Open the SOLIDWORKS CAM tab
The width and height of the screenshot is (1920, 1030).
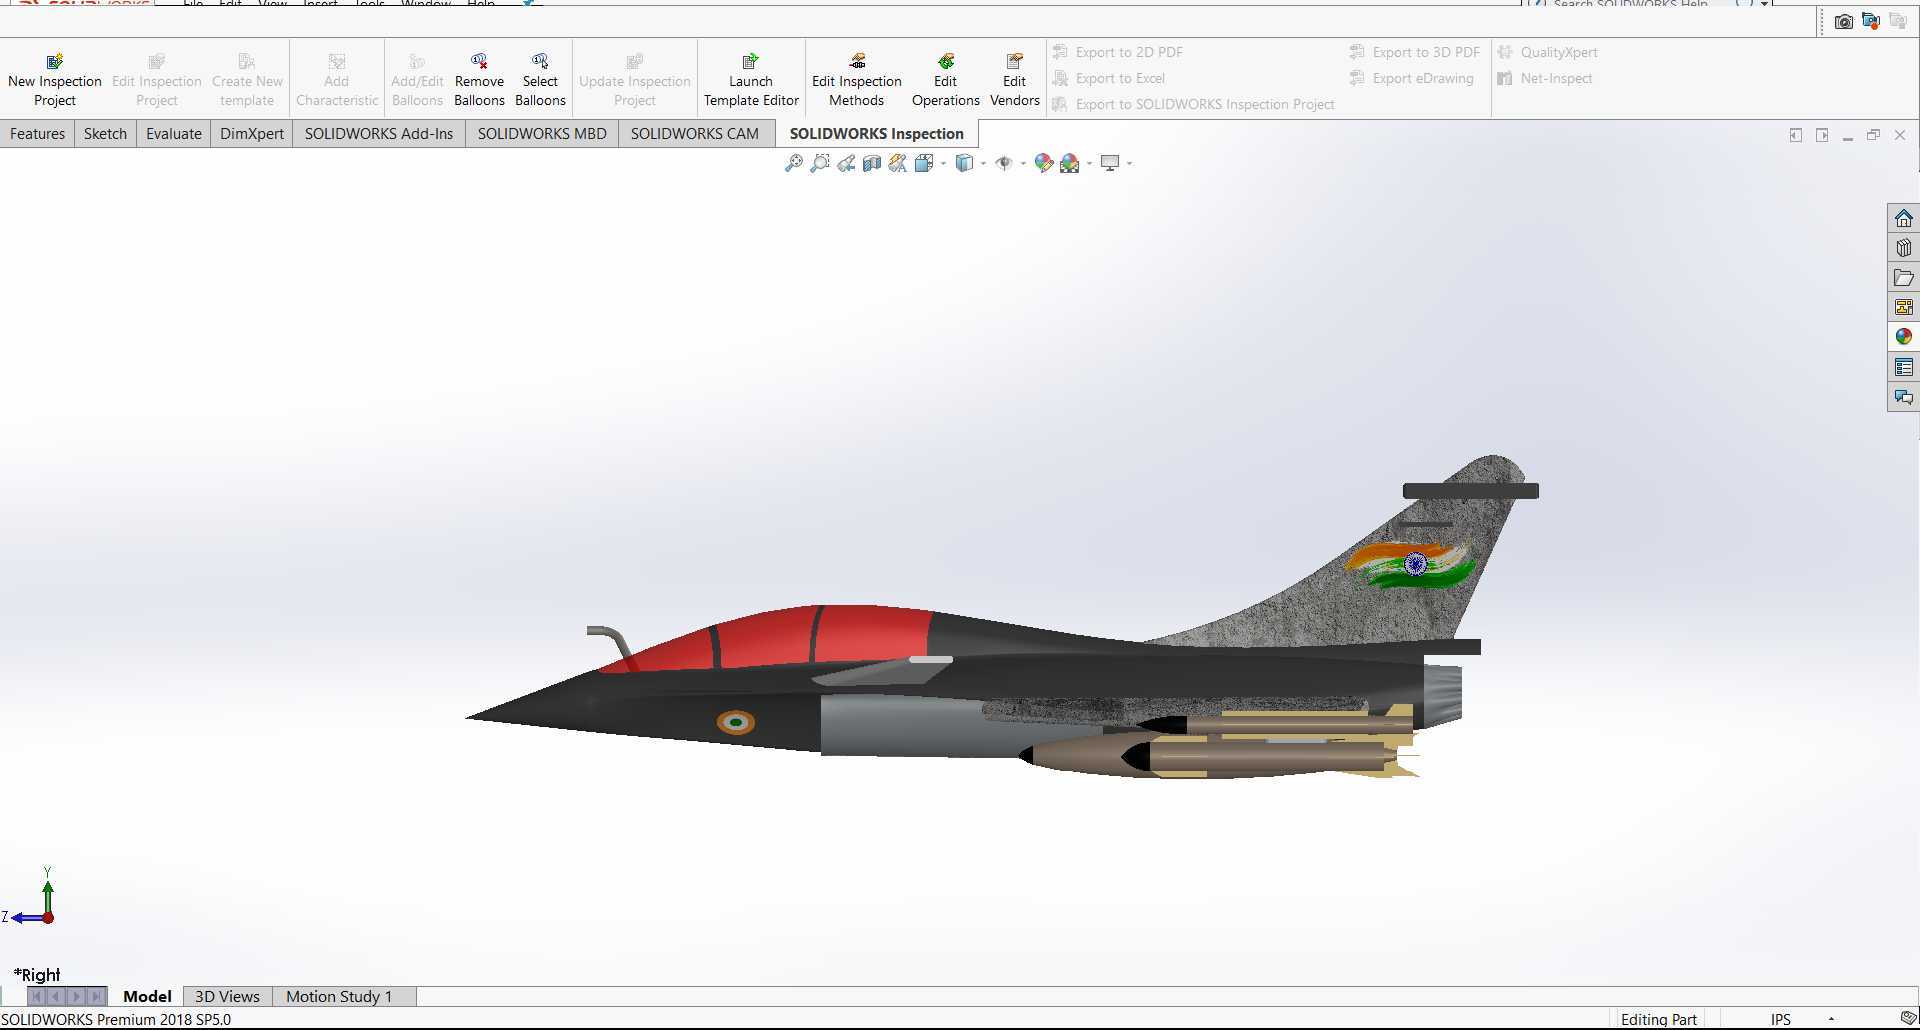695,134
